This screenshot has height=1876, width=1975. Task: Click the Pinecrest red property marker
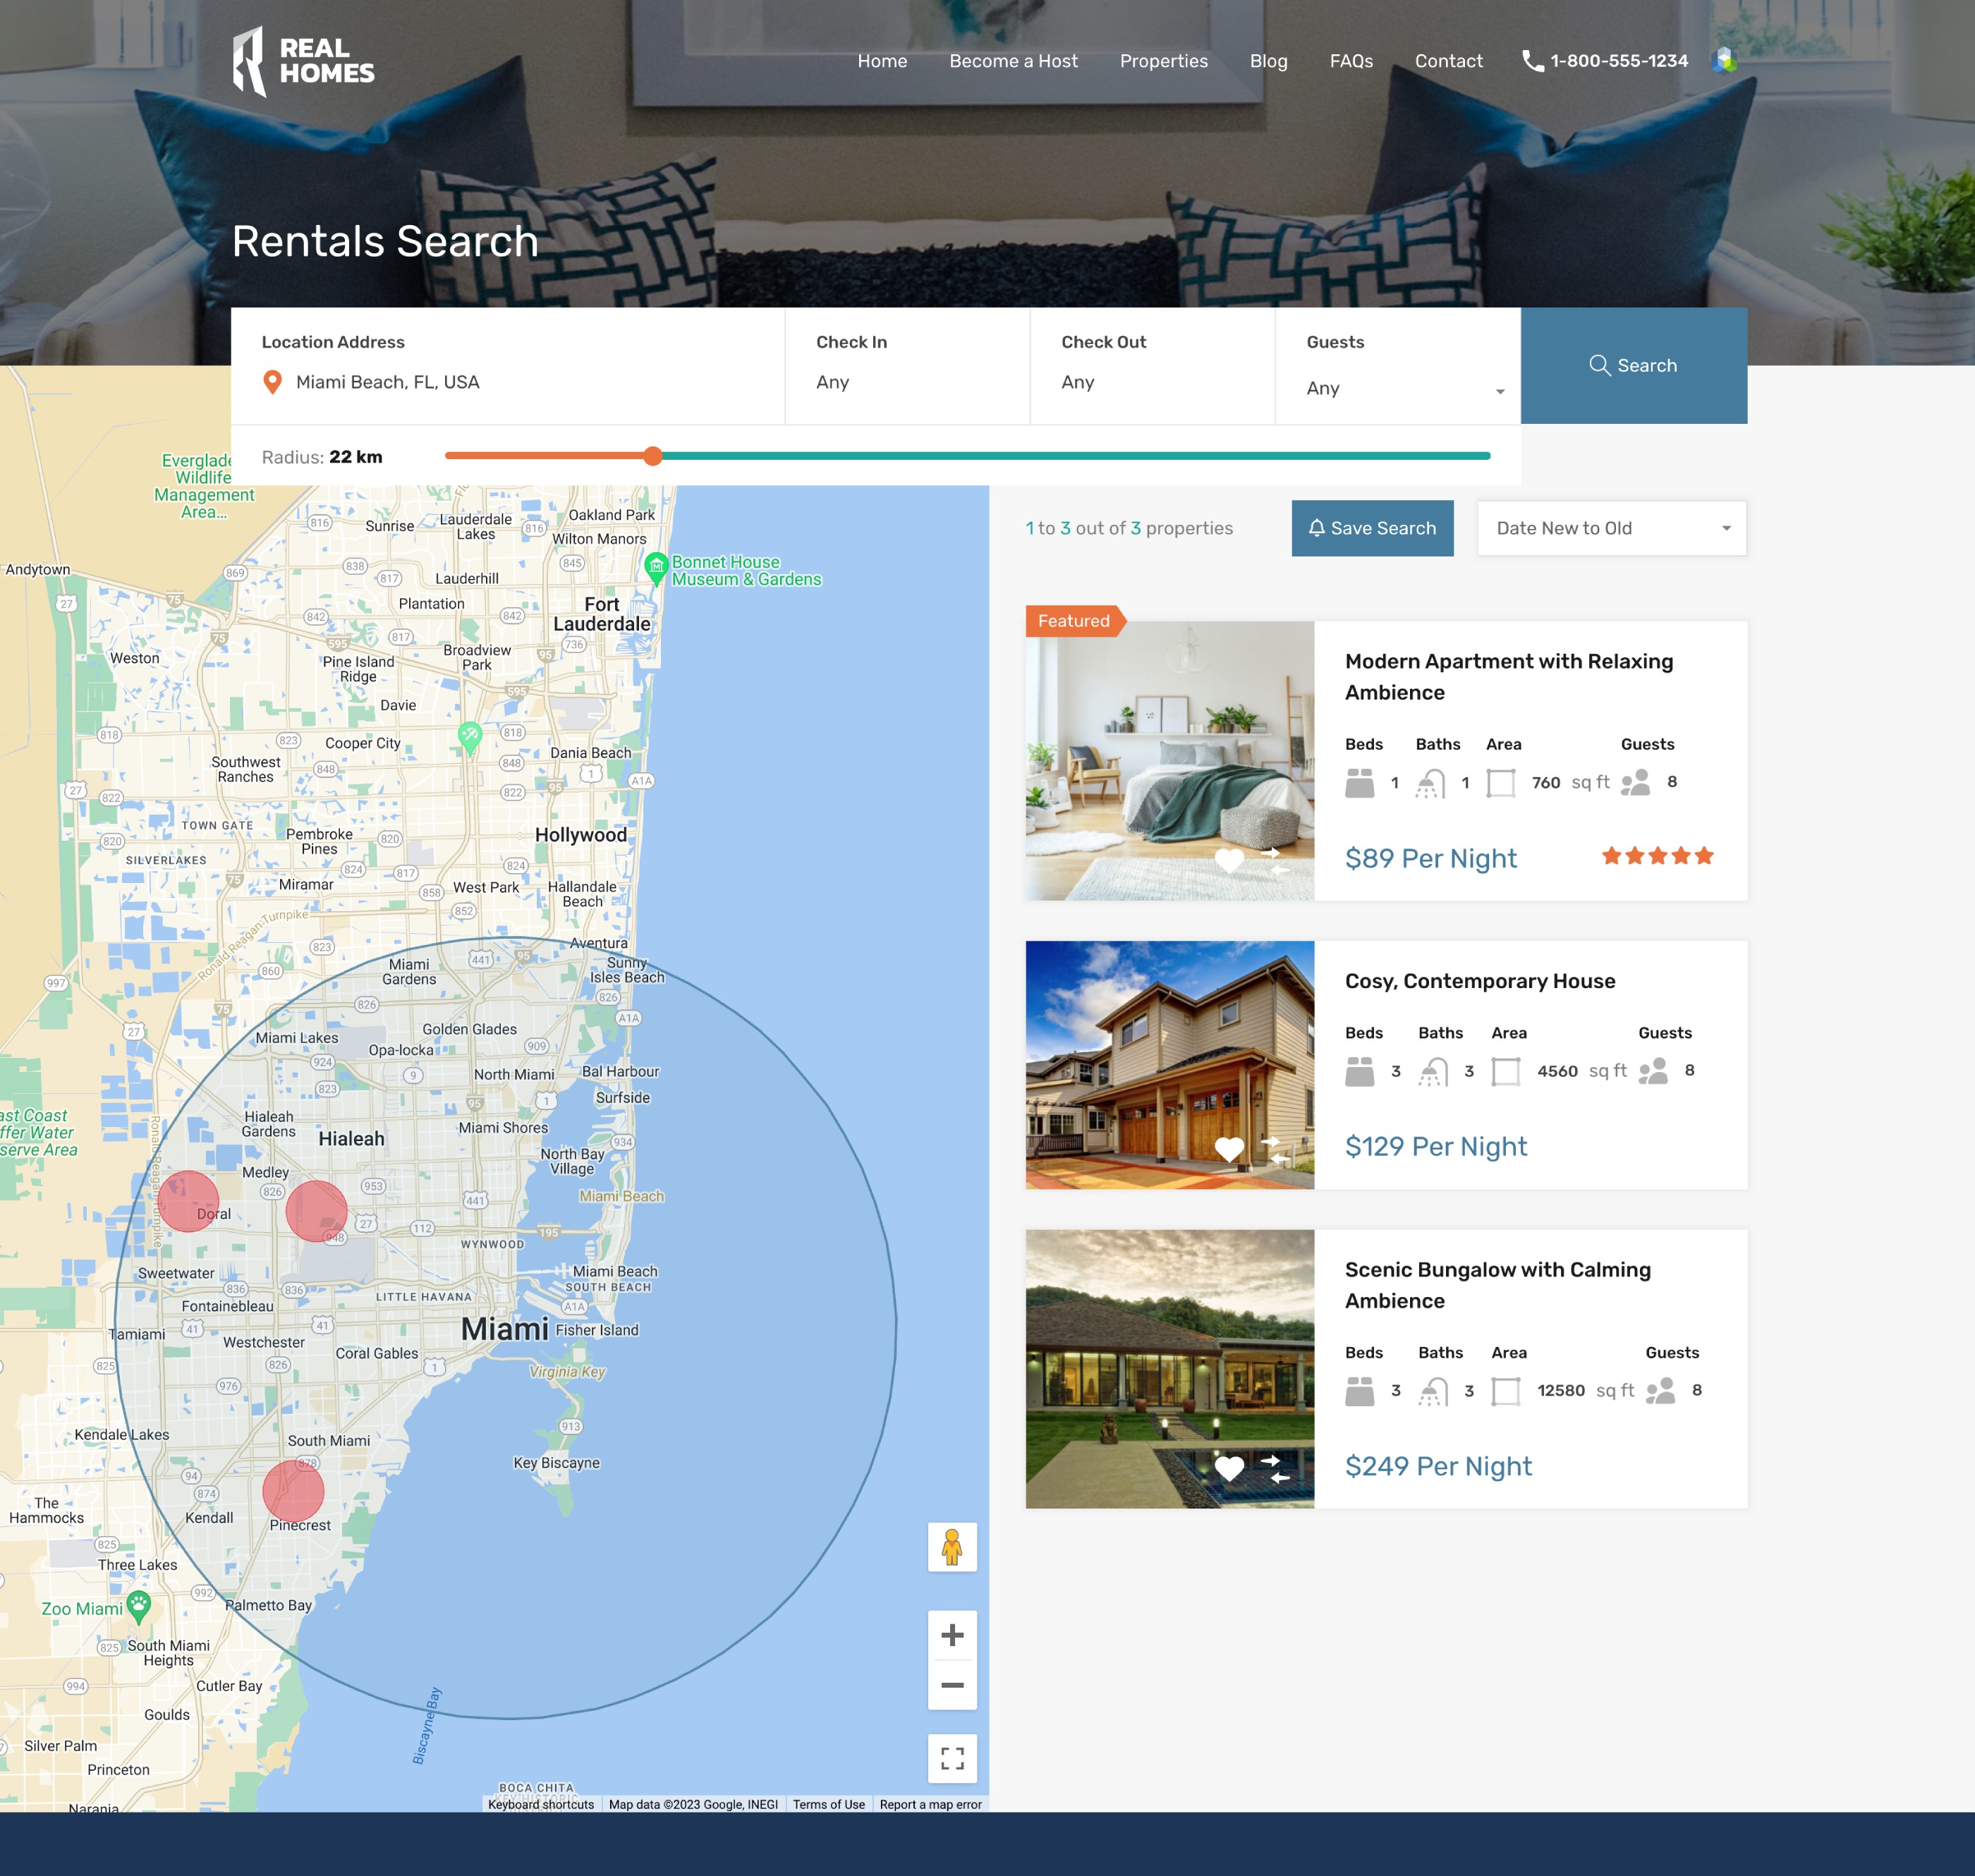pyautogui.click(x=293, y=1490)
